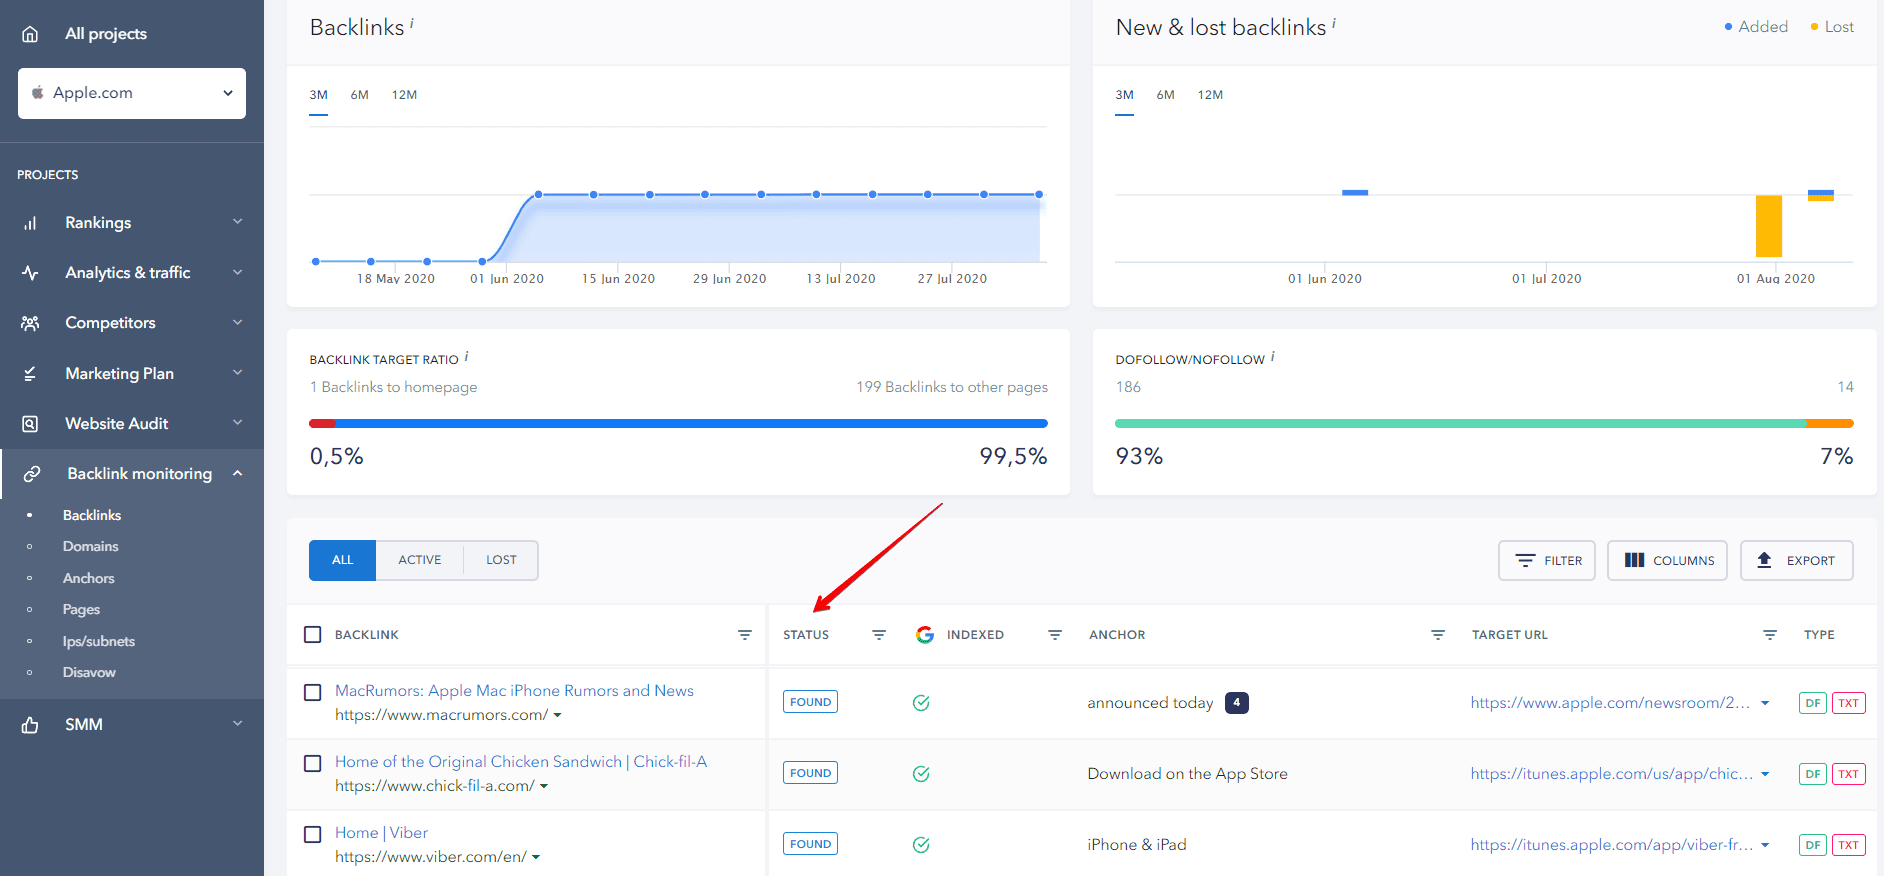Open dropdown arrow beside apple.com/newsroom target URL
Screen dimensions: 1884x876
pos(1765,703)
